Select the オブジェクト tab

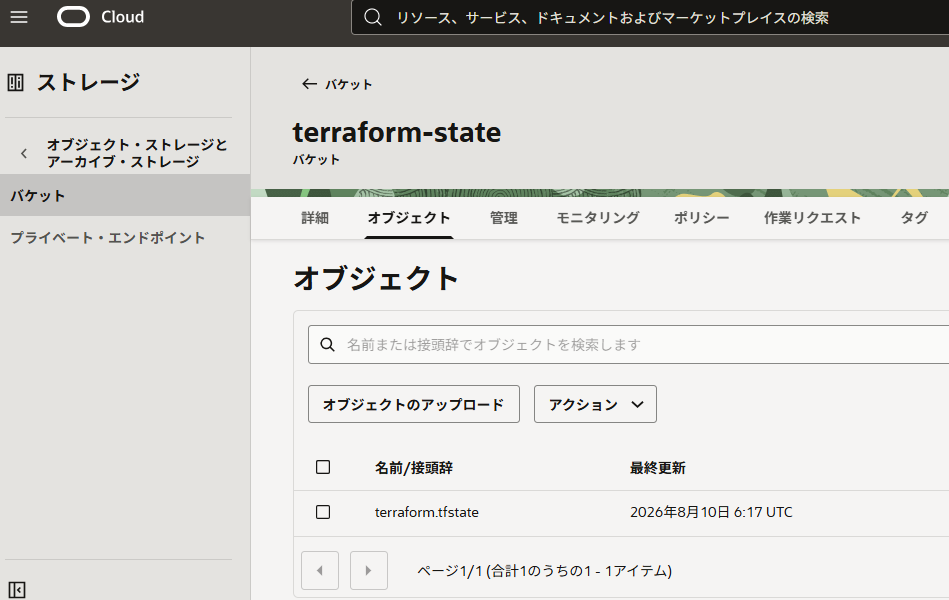pyautogui.click(x=409, y=218)
